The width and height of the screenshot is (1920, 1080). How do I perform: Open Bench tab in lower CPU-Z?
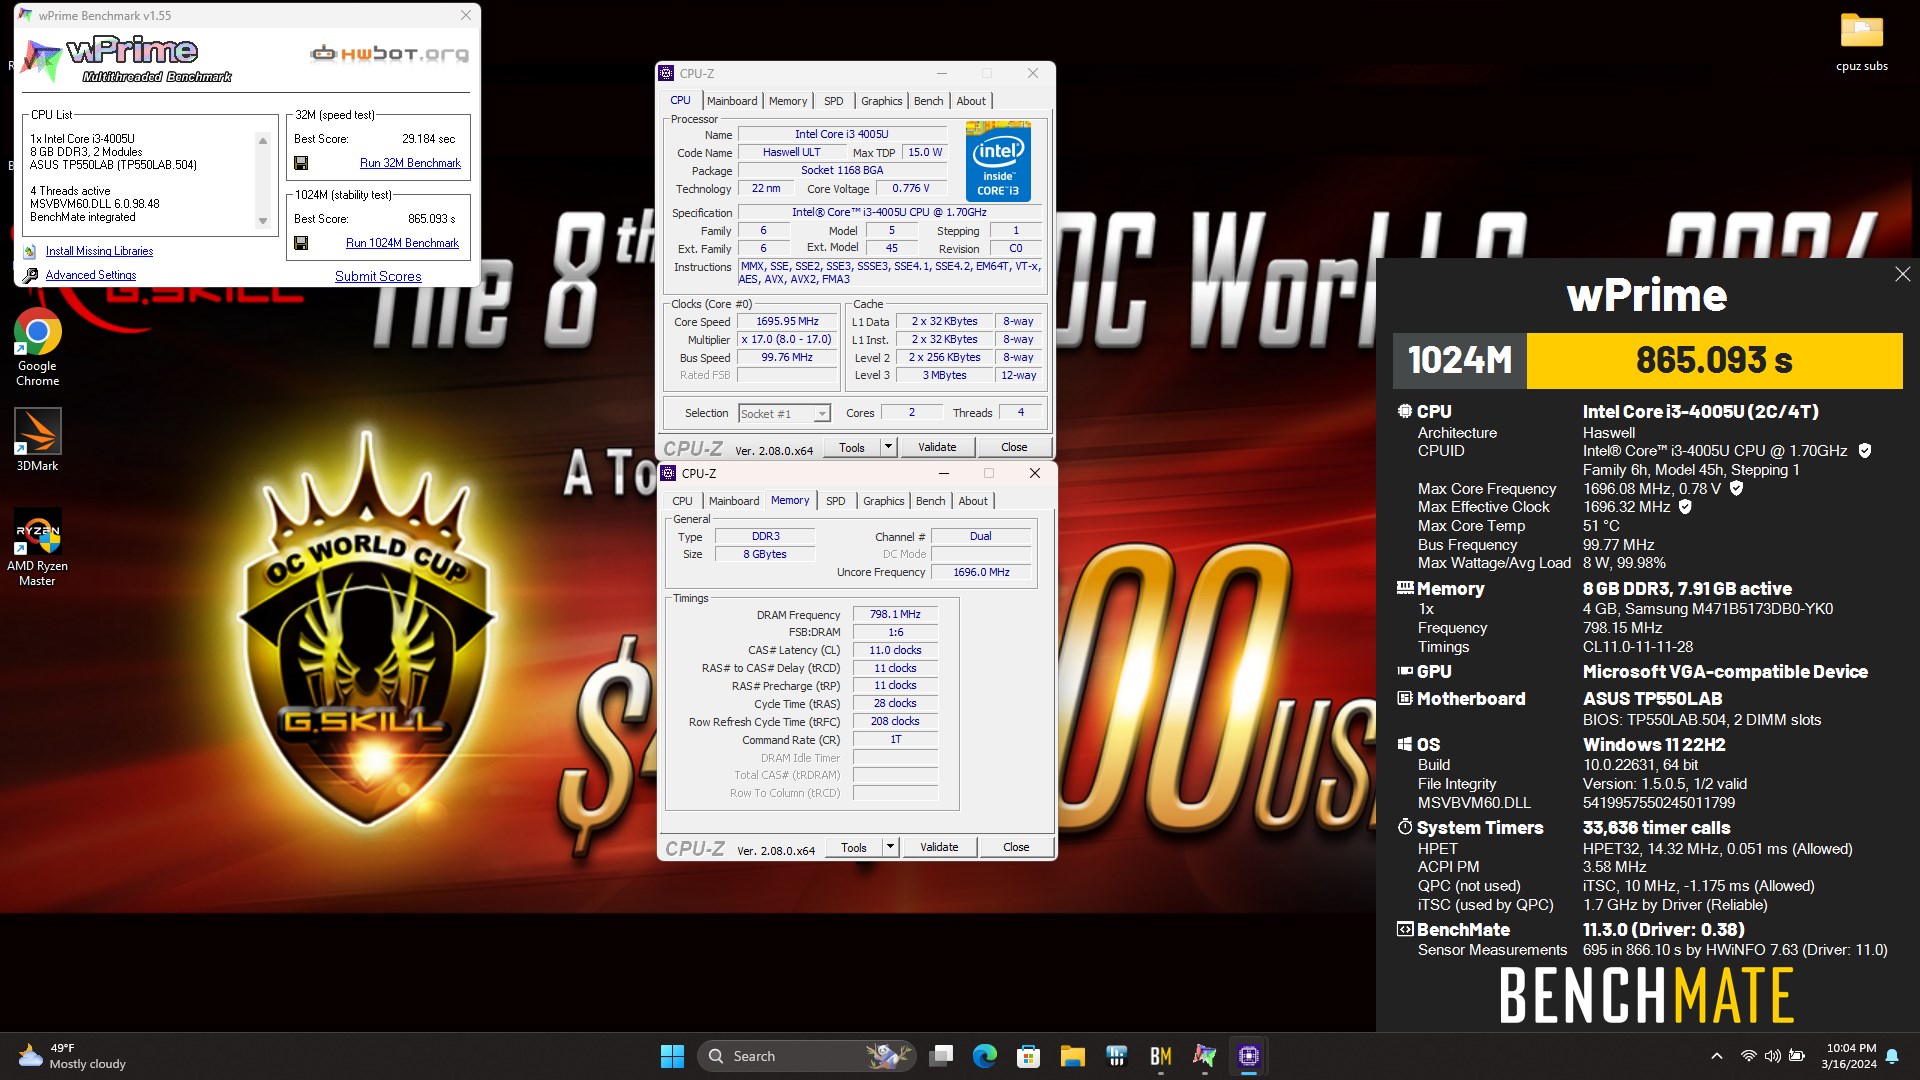tap(930, 501)
